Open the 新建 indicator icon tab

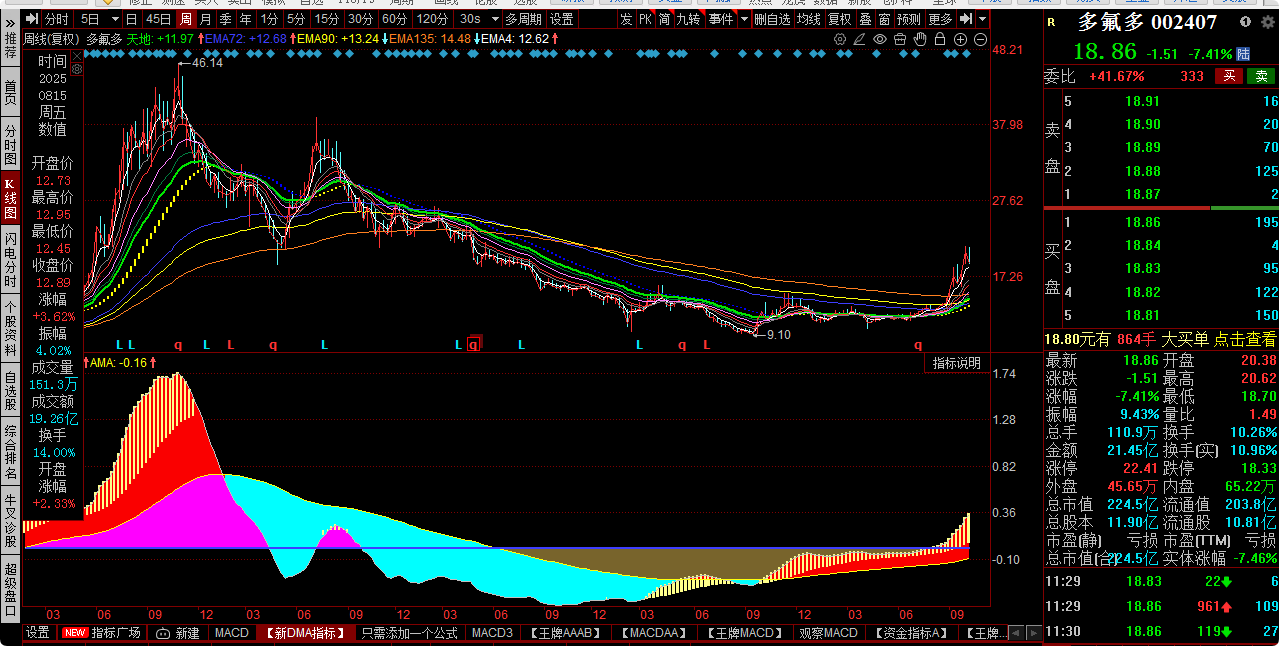pyautogui.click(x=177, y=633)
